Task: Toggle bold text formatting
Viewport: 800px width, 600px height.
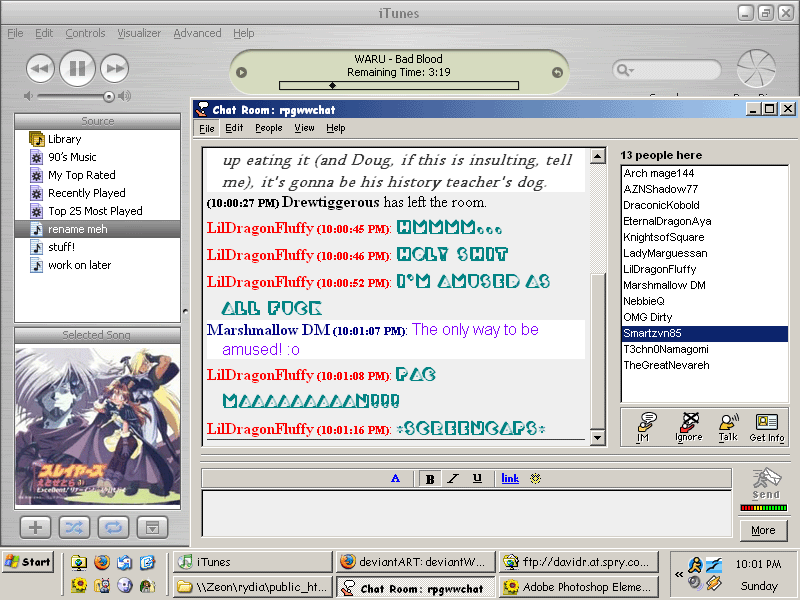Action: [430, 479]
